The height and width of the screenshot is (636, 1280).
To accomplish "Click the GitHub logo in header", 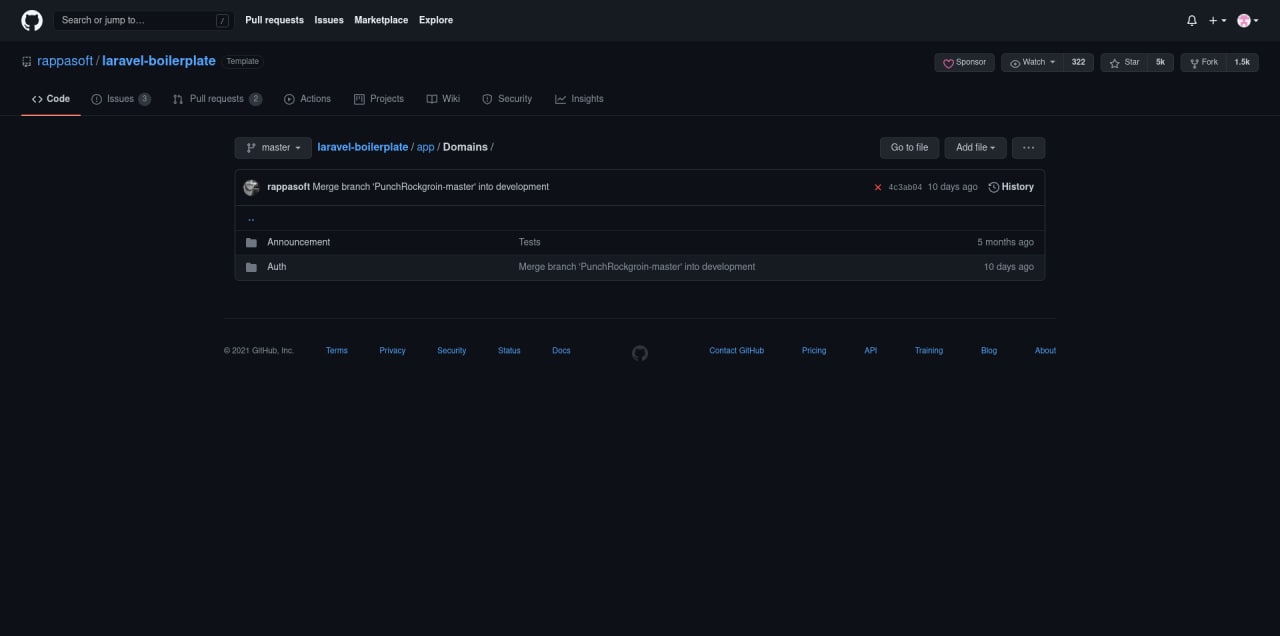I will pyautogui.click(x=32, y=20).
